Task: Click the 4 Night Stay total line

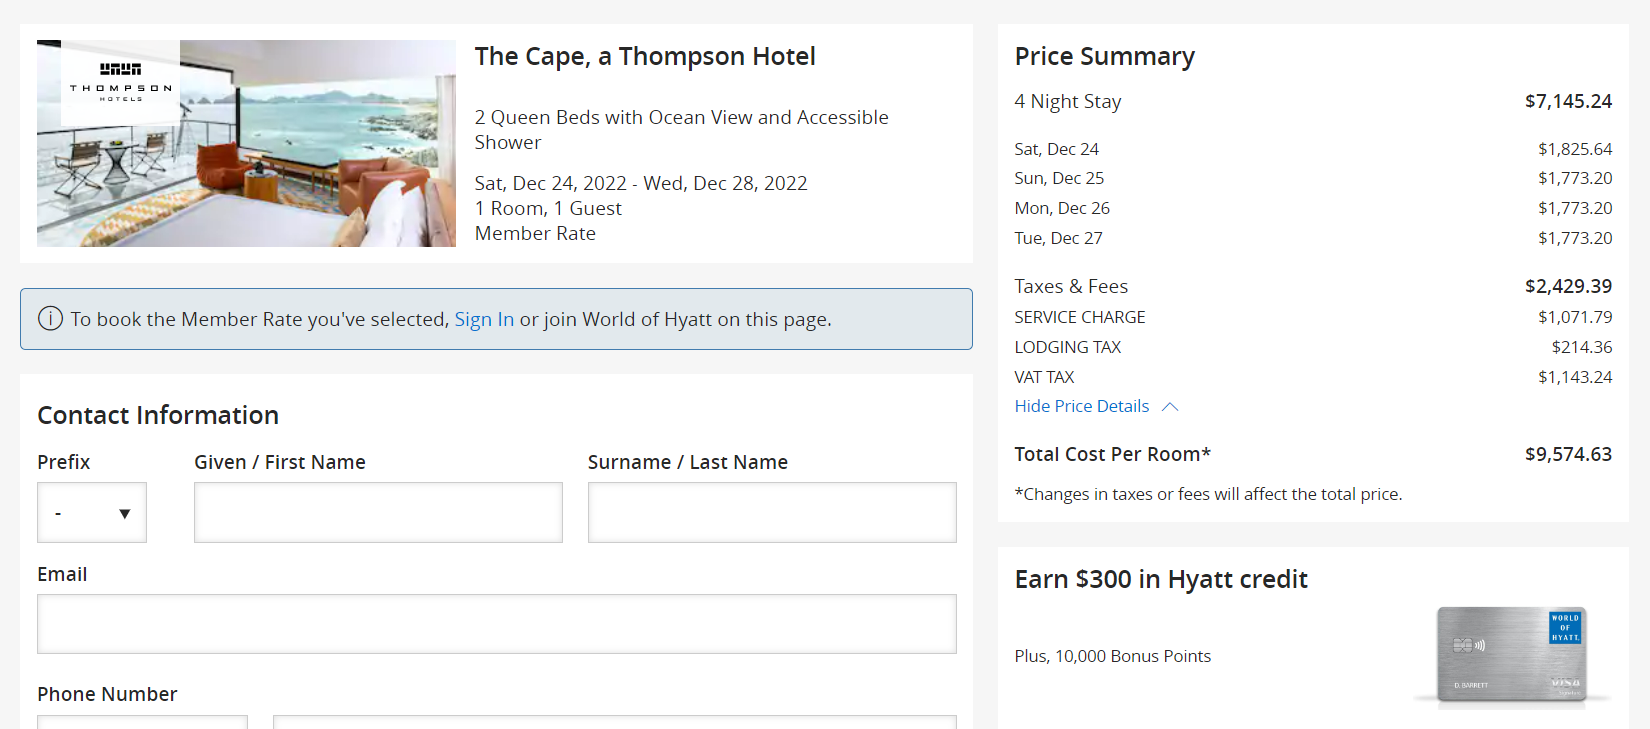Action: (x=1313, y=101)
